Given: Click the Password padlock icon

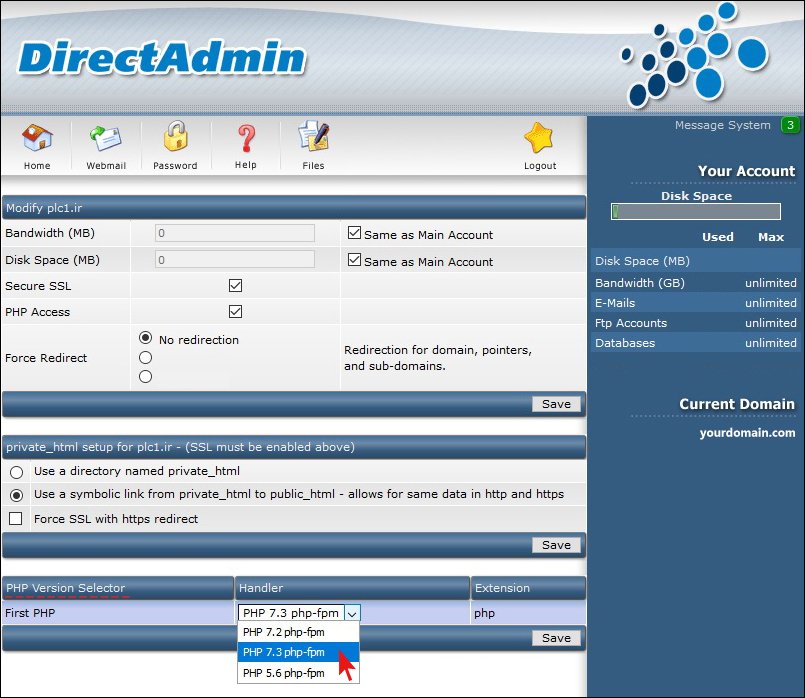Looking at the screenshot, I should (176, 136).
